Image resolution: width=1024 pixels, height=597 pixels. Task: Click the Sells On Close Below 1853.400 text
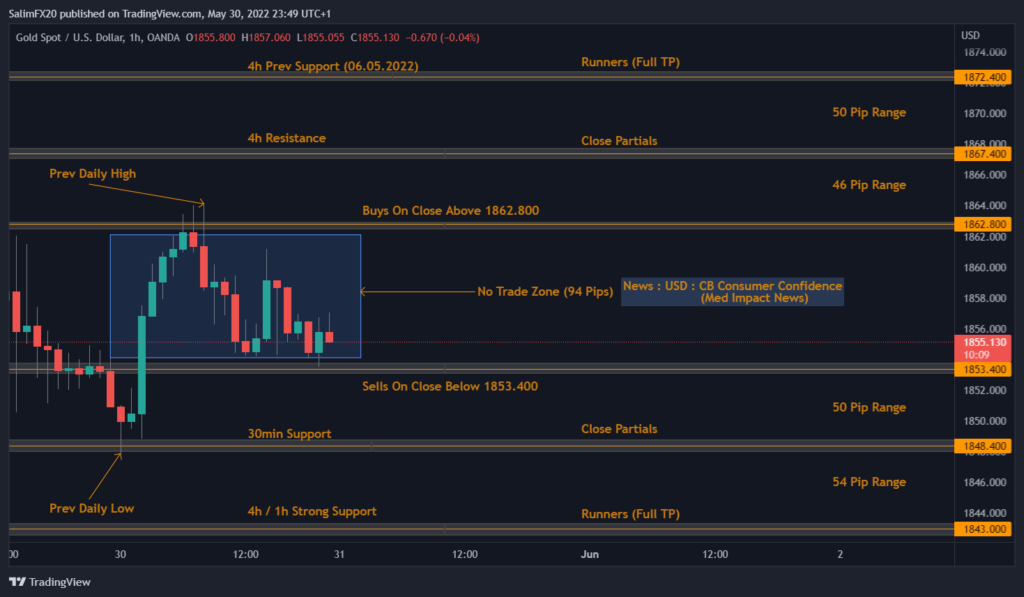(450, 386)
